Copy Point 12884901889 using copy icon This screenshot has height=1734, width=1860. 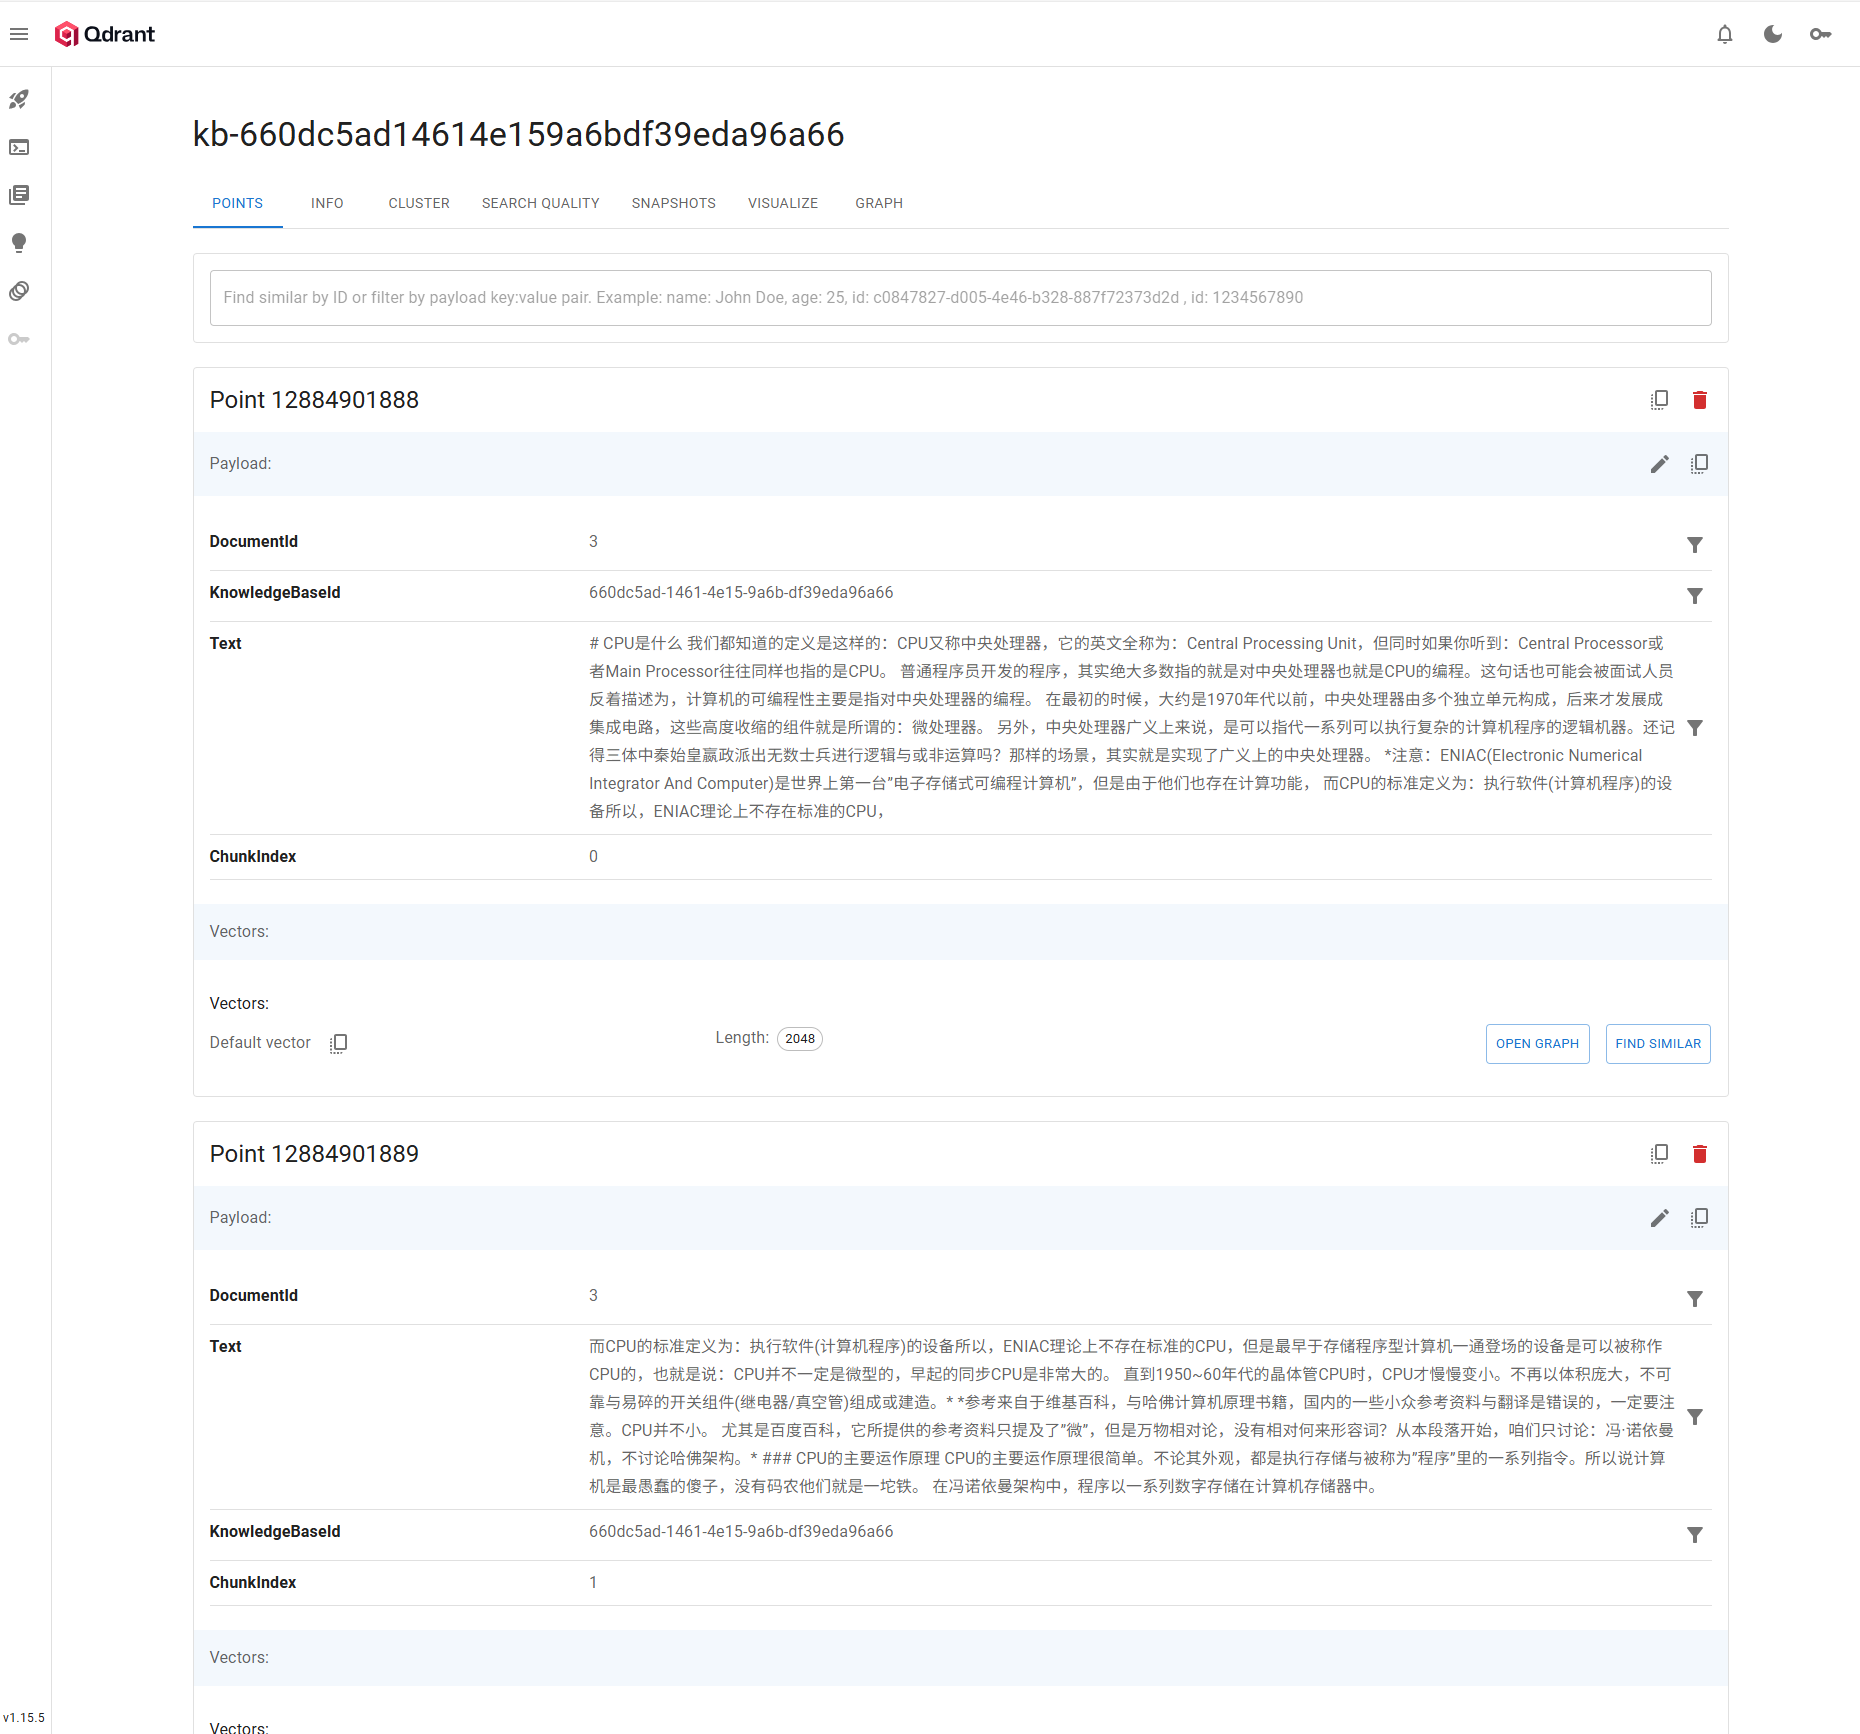[x=1659, y=1154]
